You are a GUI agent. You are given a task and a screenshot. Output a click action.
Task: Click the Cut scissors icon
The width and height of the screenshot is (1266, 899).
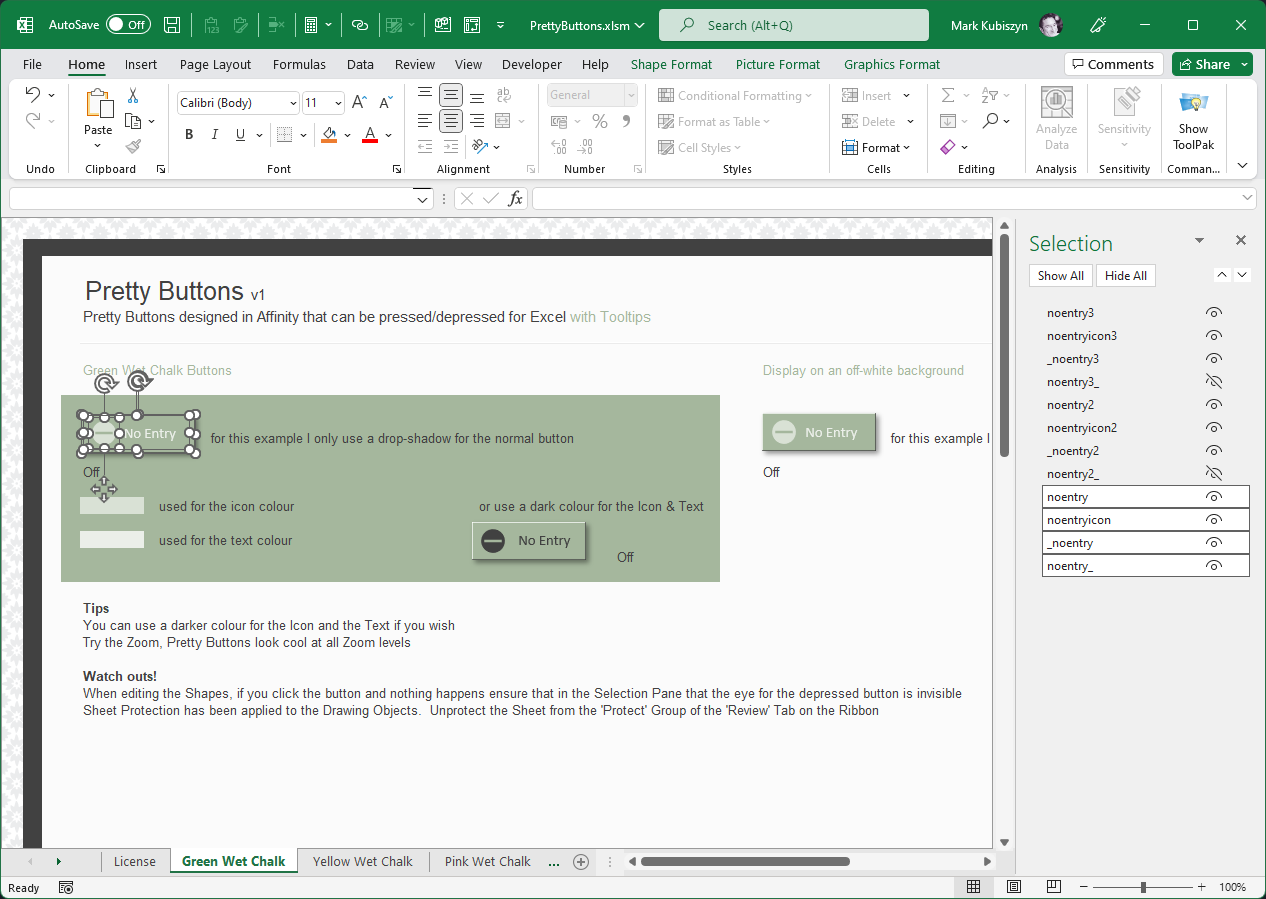pos(133,96)
